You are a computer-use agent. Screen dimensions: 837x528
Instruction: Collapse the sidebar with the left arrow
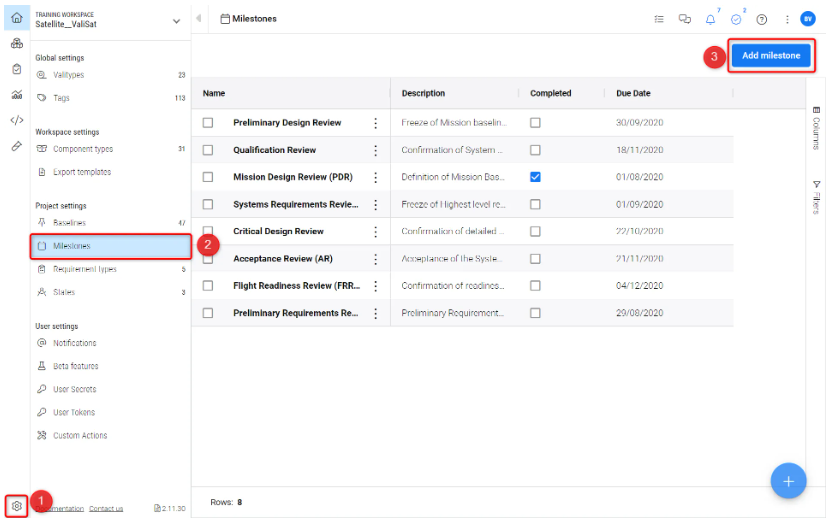(199, 19)
